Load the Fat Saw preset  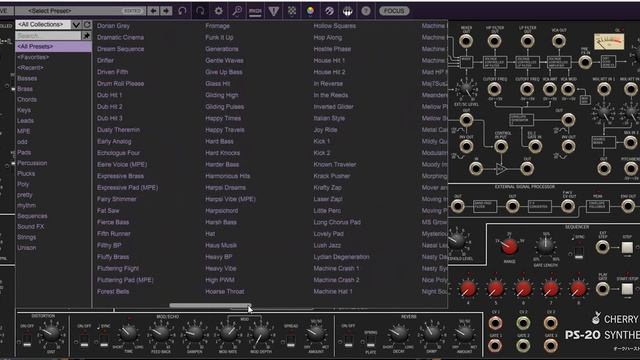pos(108,211)
